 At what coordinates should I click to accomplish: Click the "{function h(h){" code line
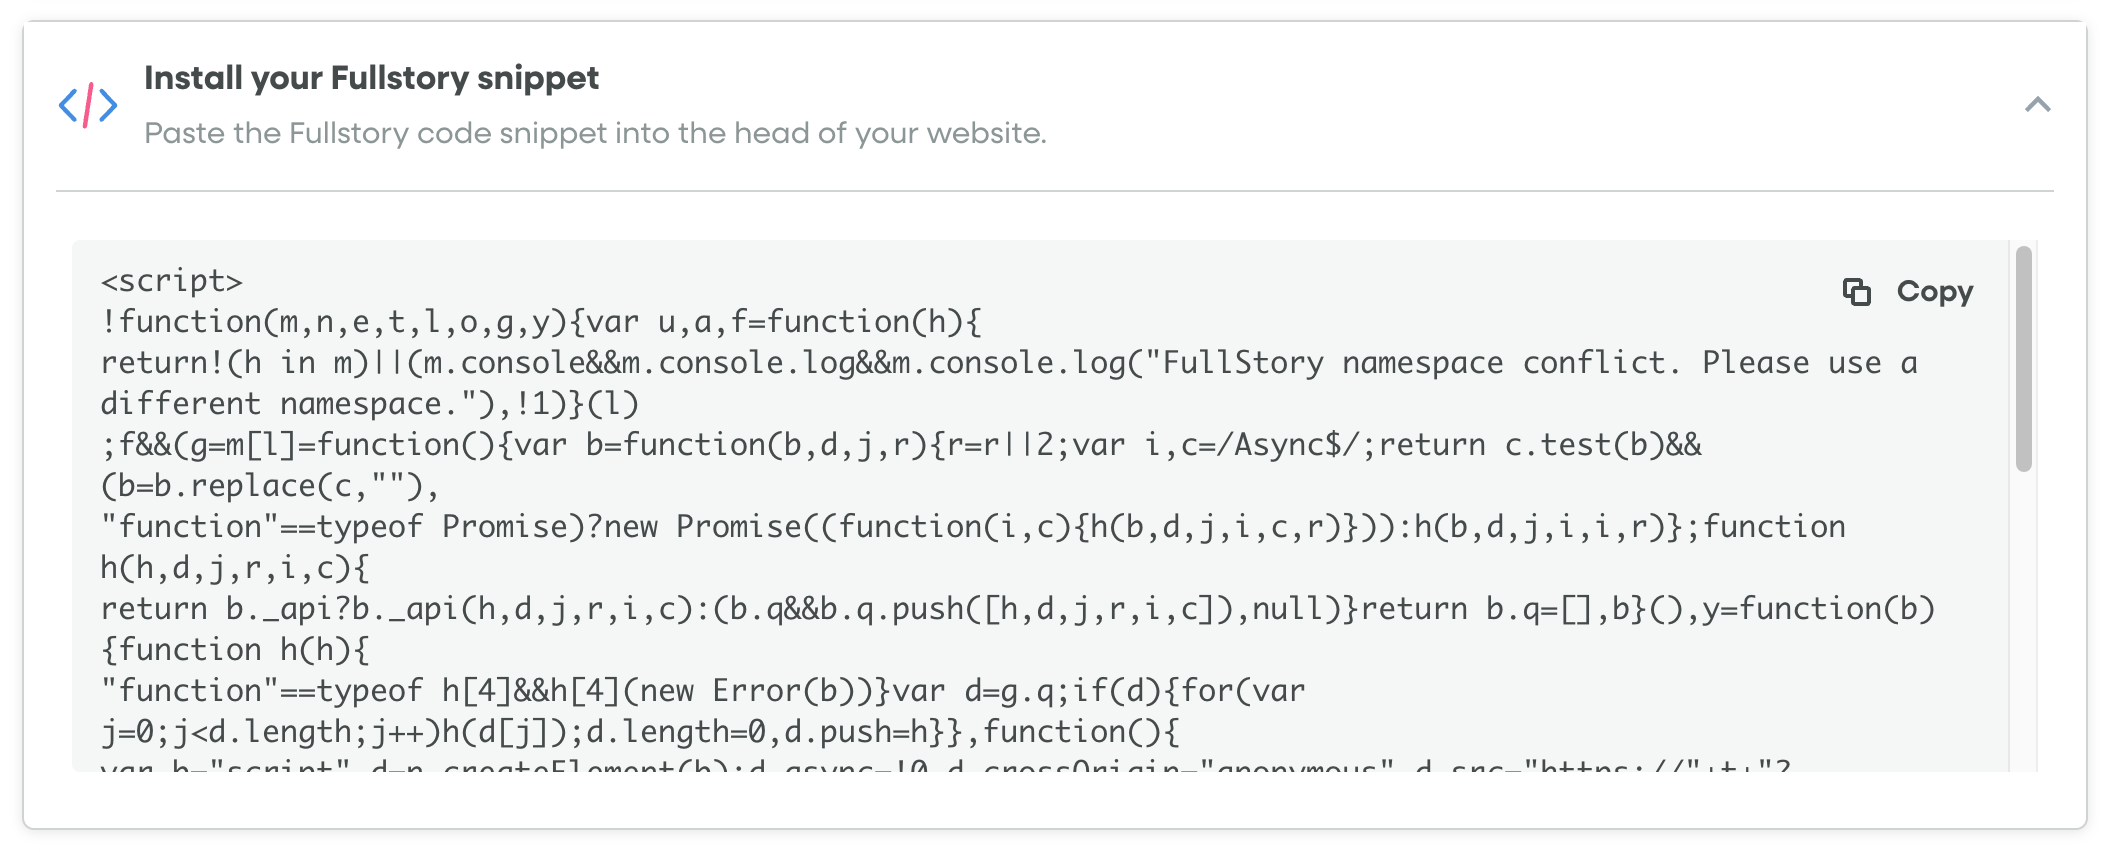pos(235,650)
